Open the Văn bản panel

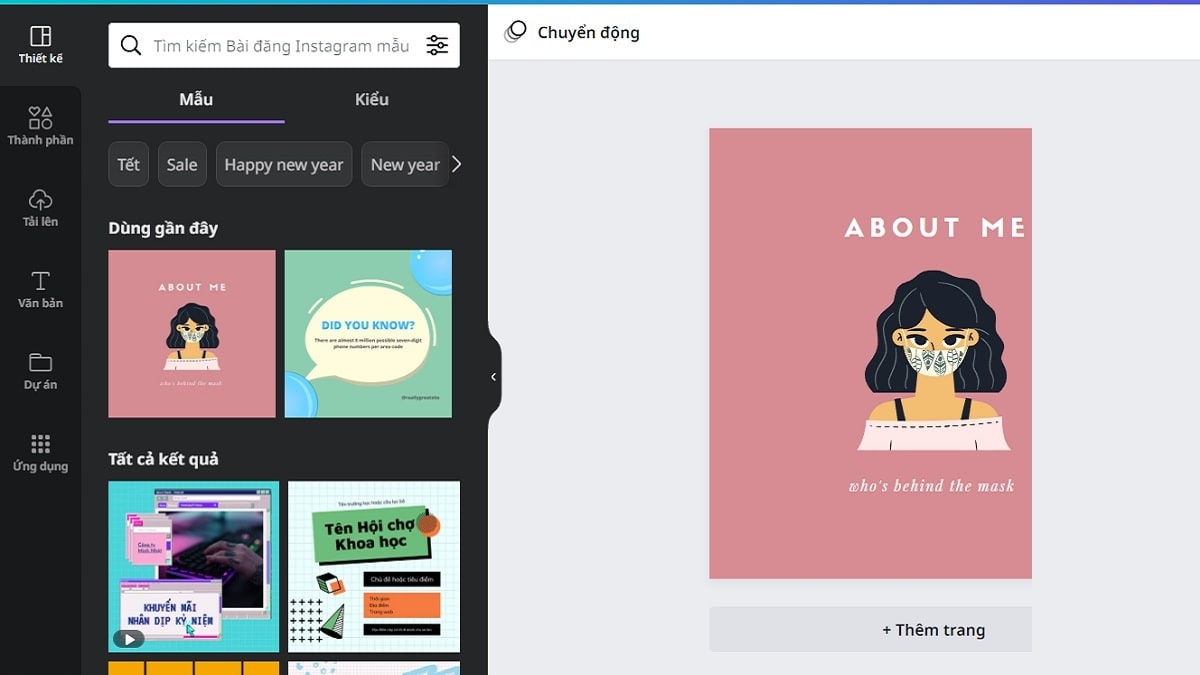click(40, 288)
